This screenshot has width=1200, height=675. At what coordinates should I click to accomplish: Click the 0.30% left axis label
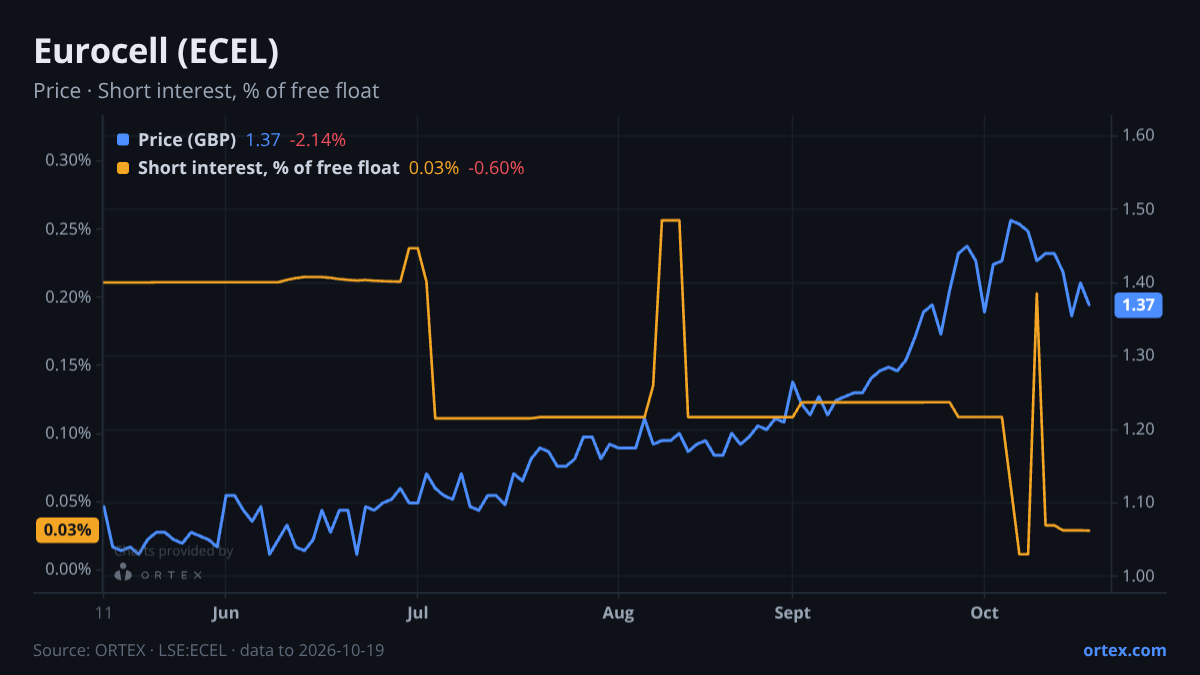pyautogui.click(x=69, y=160)
